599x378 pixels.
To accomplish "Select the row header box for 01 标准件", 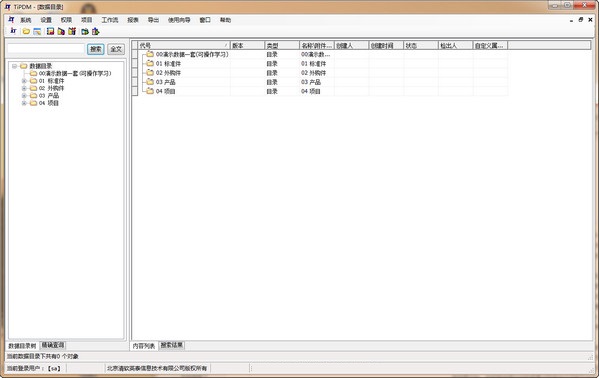I will [x=135, y=63].
